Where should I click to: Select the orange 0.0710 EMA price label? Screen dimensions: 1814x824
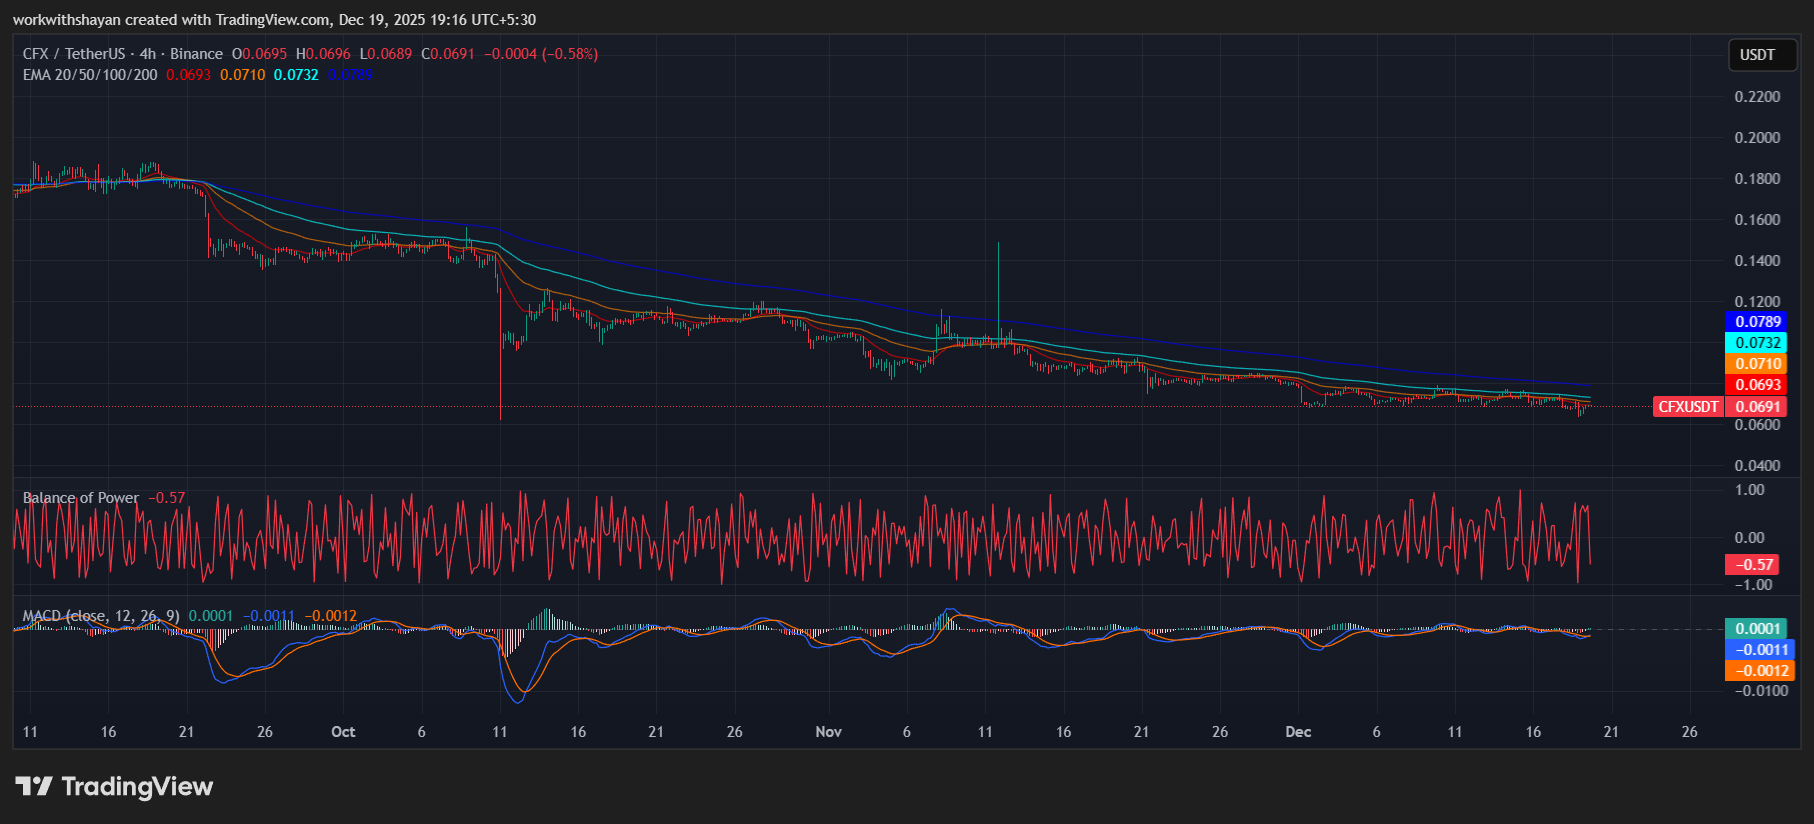click(x=1757, y=364)
